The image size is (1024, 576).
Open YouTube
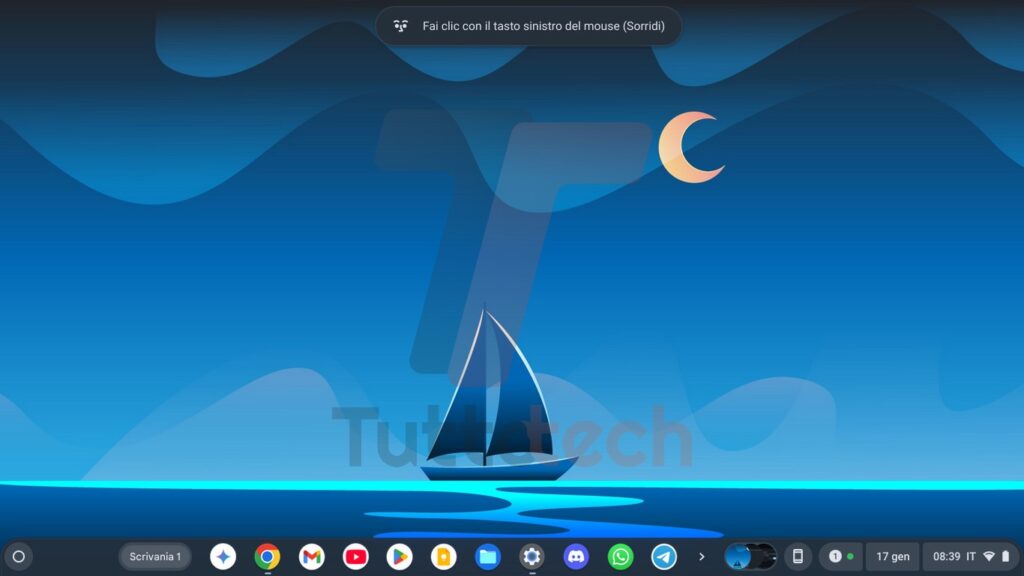pyautogui.click(x=355, y=557)
